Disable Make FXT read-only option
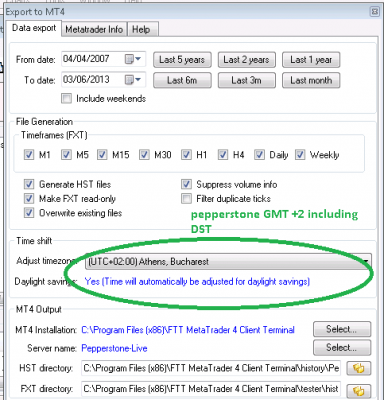Screen dimensions: 384x400 pos(29,198)
